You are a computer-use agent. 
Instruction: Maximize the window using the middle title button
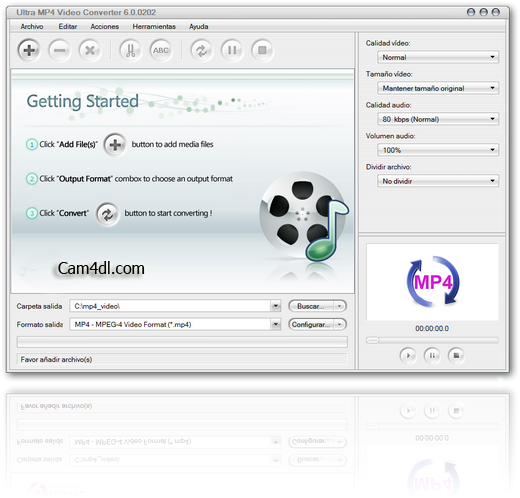(x=484, y=12)
